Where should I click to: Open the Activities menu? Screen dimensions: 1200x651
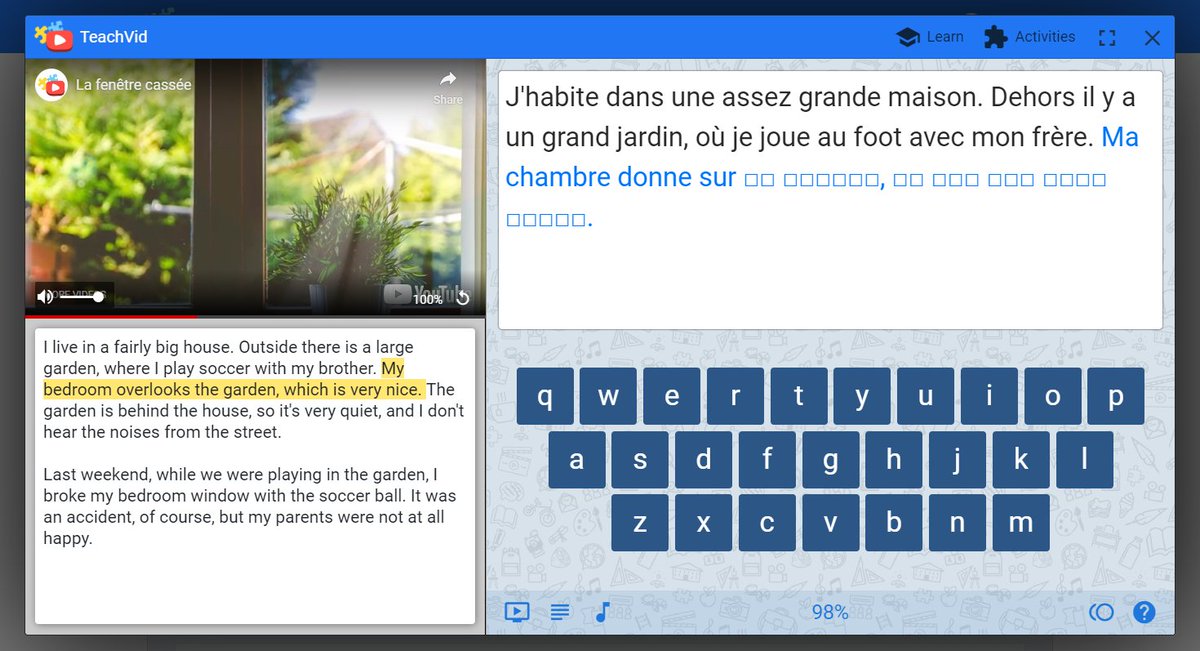pyautogui.click(x=1029, y=37)
